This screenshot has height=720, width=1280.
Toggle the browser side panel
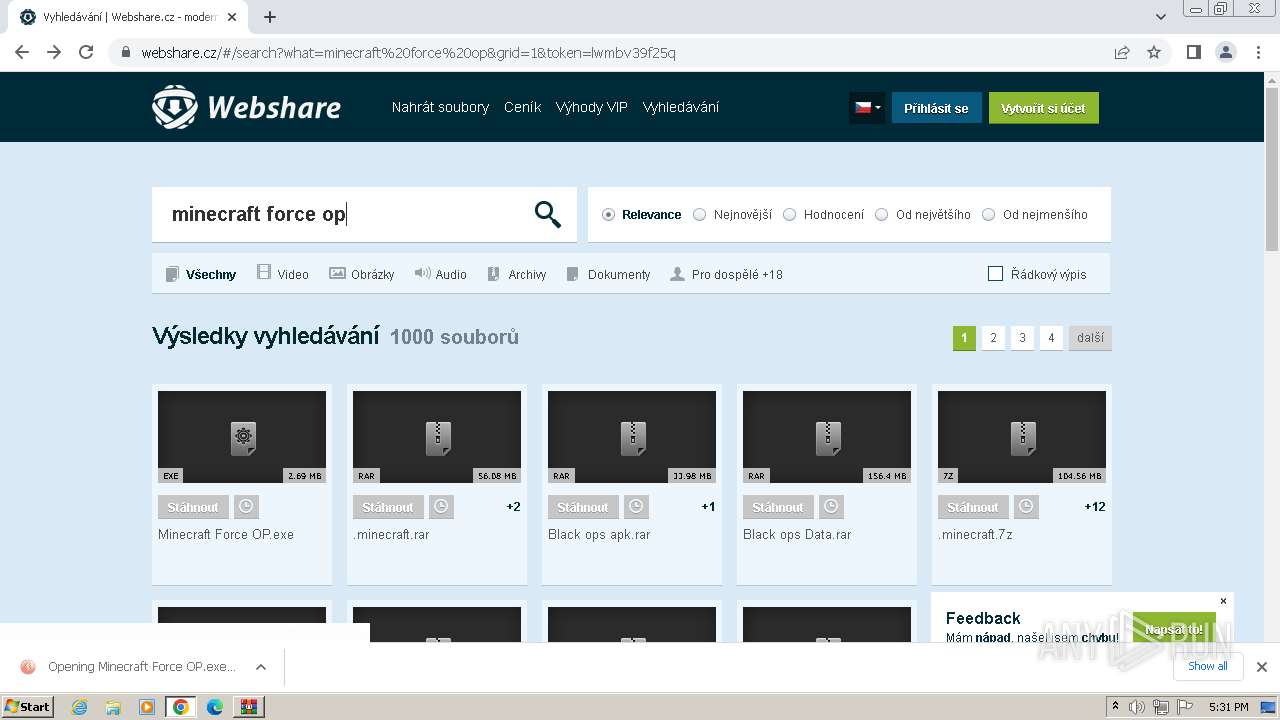tap(1193, 52)
